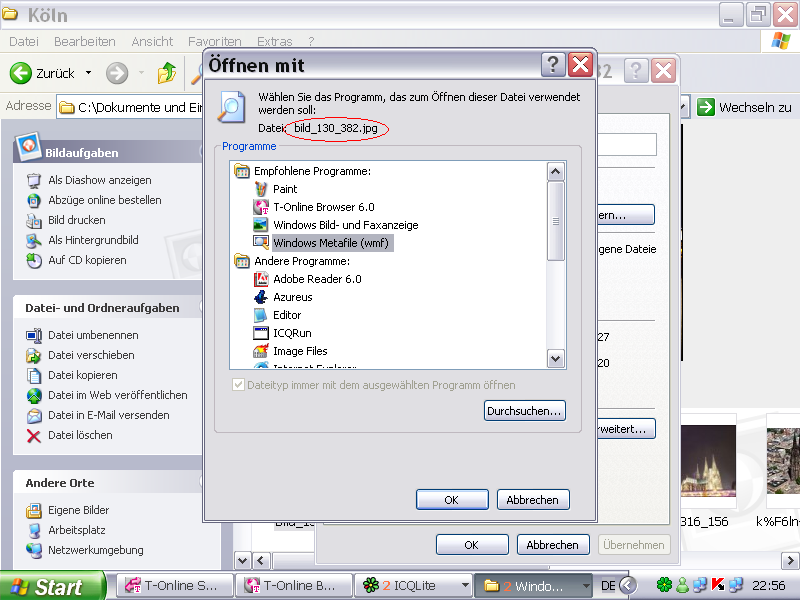Click the program list scrollbar thumb

[556, 221]
